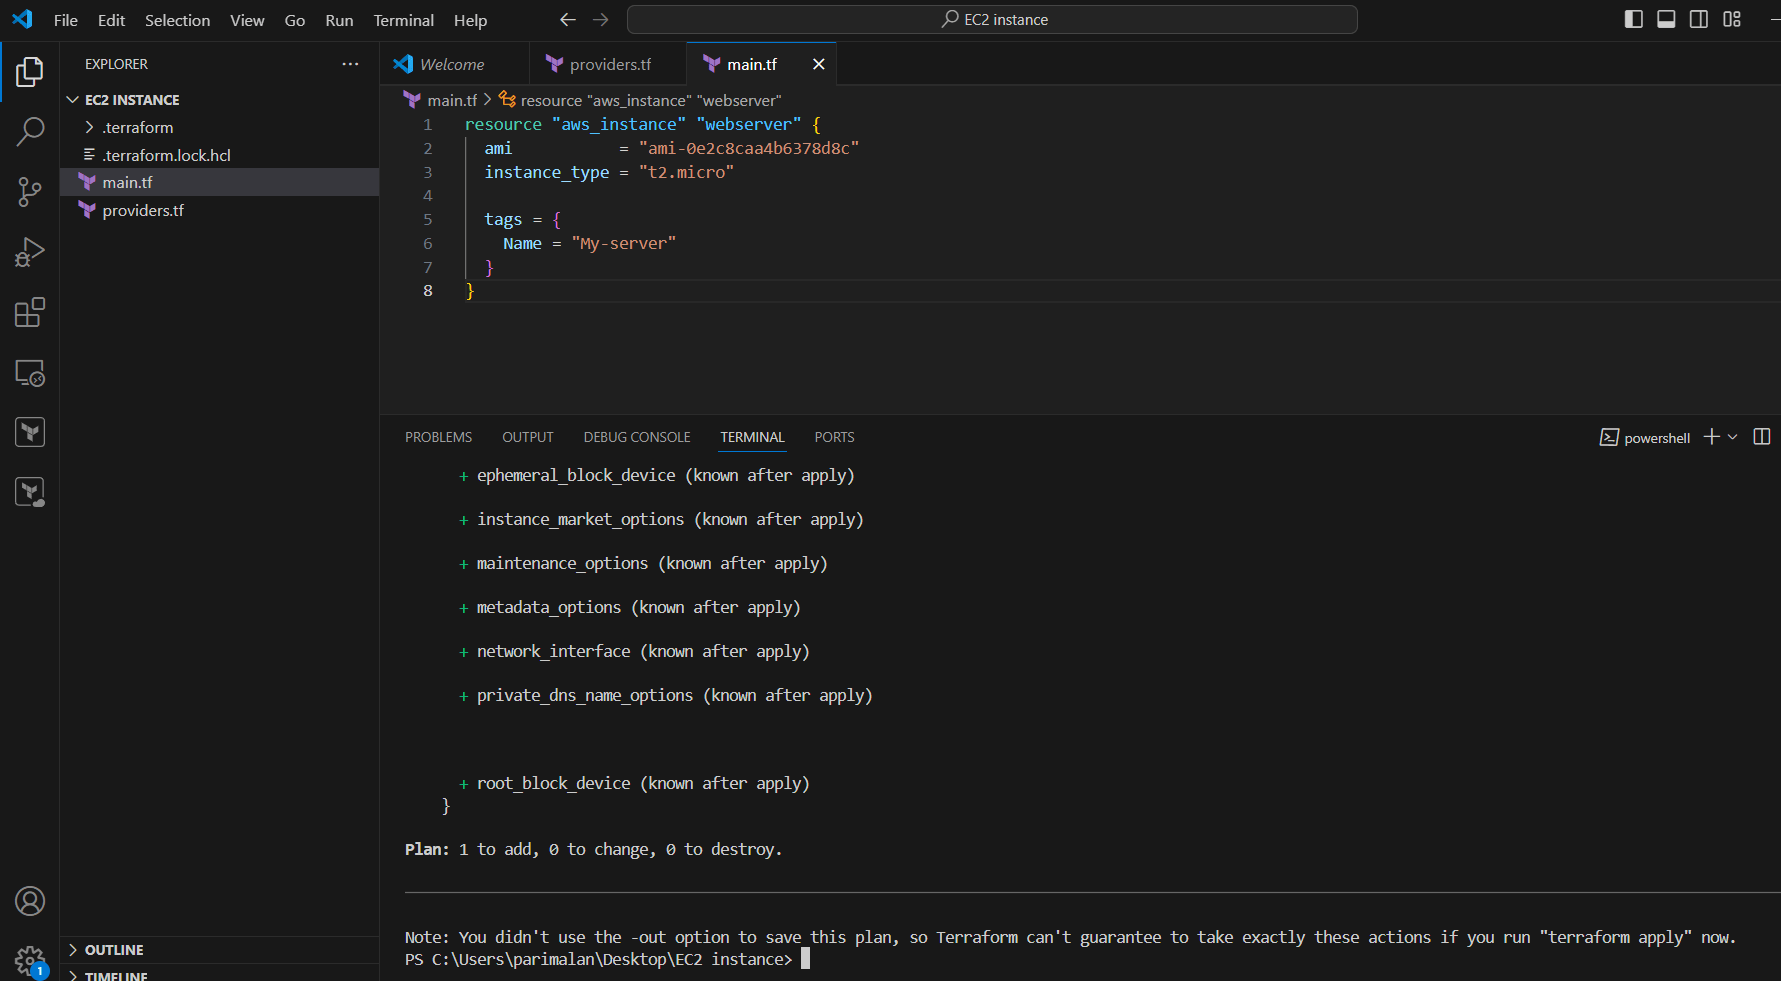Screen dimensions: 1781x981
Task: Customize layout icon in title bar
Action: [x=1732, y=19]
